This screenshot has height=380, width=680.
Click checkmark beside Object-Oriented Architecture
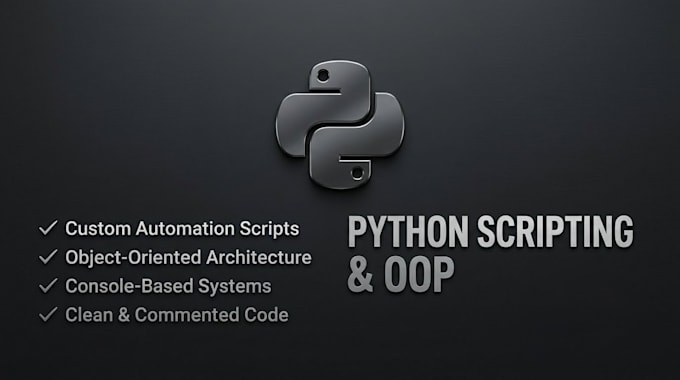(x=48, y=256)
